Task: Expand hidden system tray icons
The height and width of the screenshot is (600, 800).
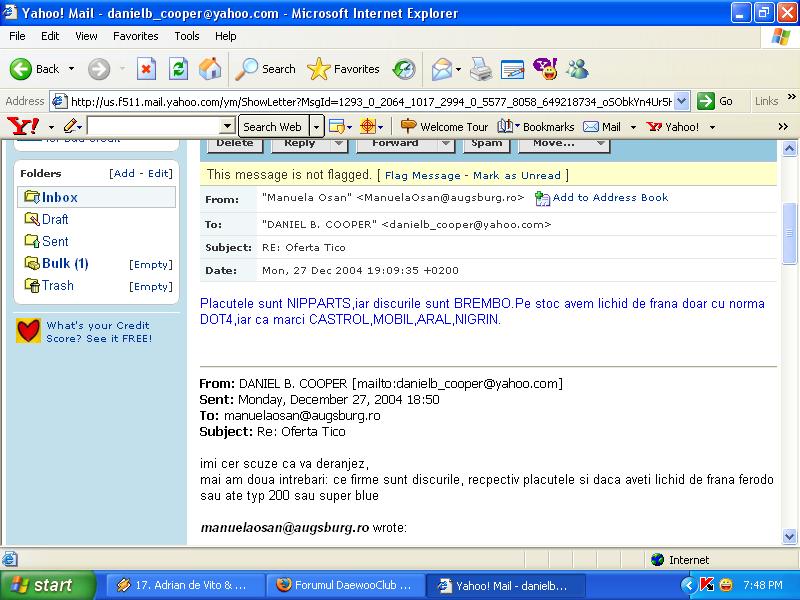Action: pos(688,585)
